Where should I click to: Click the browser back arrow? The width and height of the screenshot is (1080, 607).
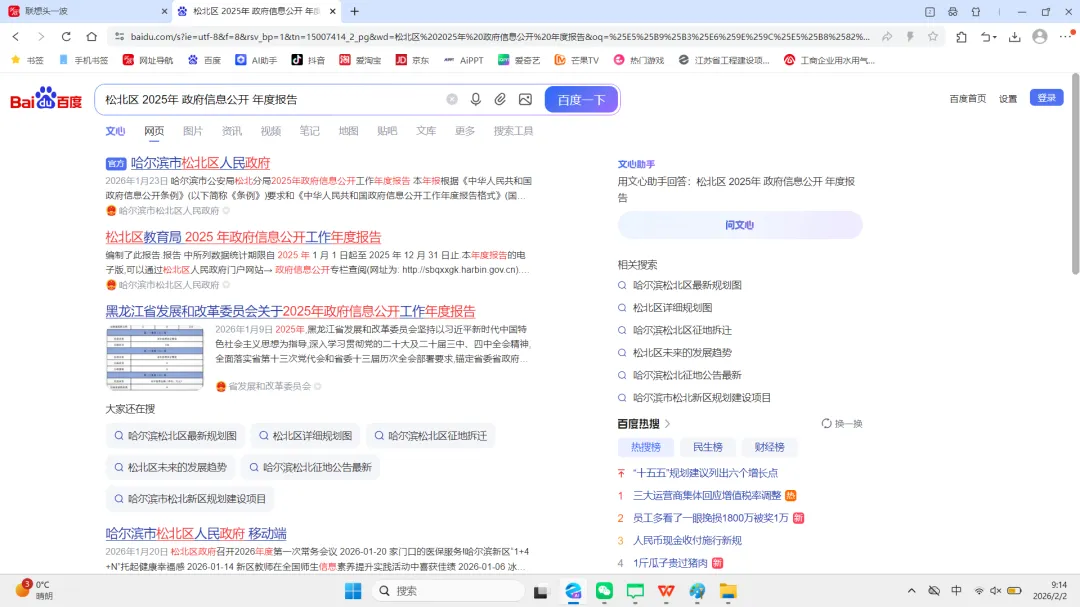pos(16,37)
